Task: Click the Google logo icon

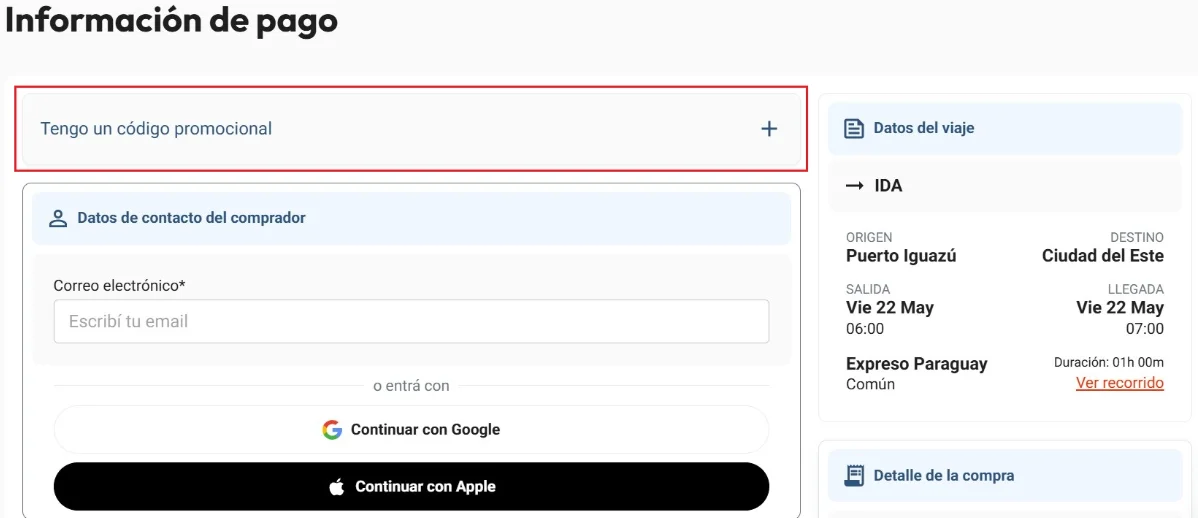Action: coord(332,429)
